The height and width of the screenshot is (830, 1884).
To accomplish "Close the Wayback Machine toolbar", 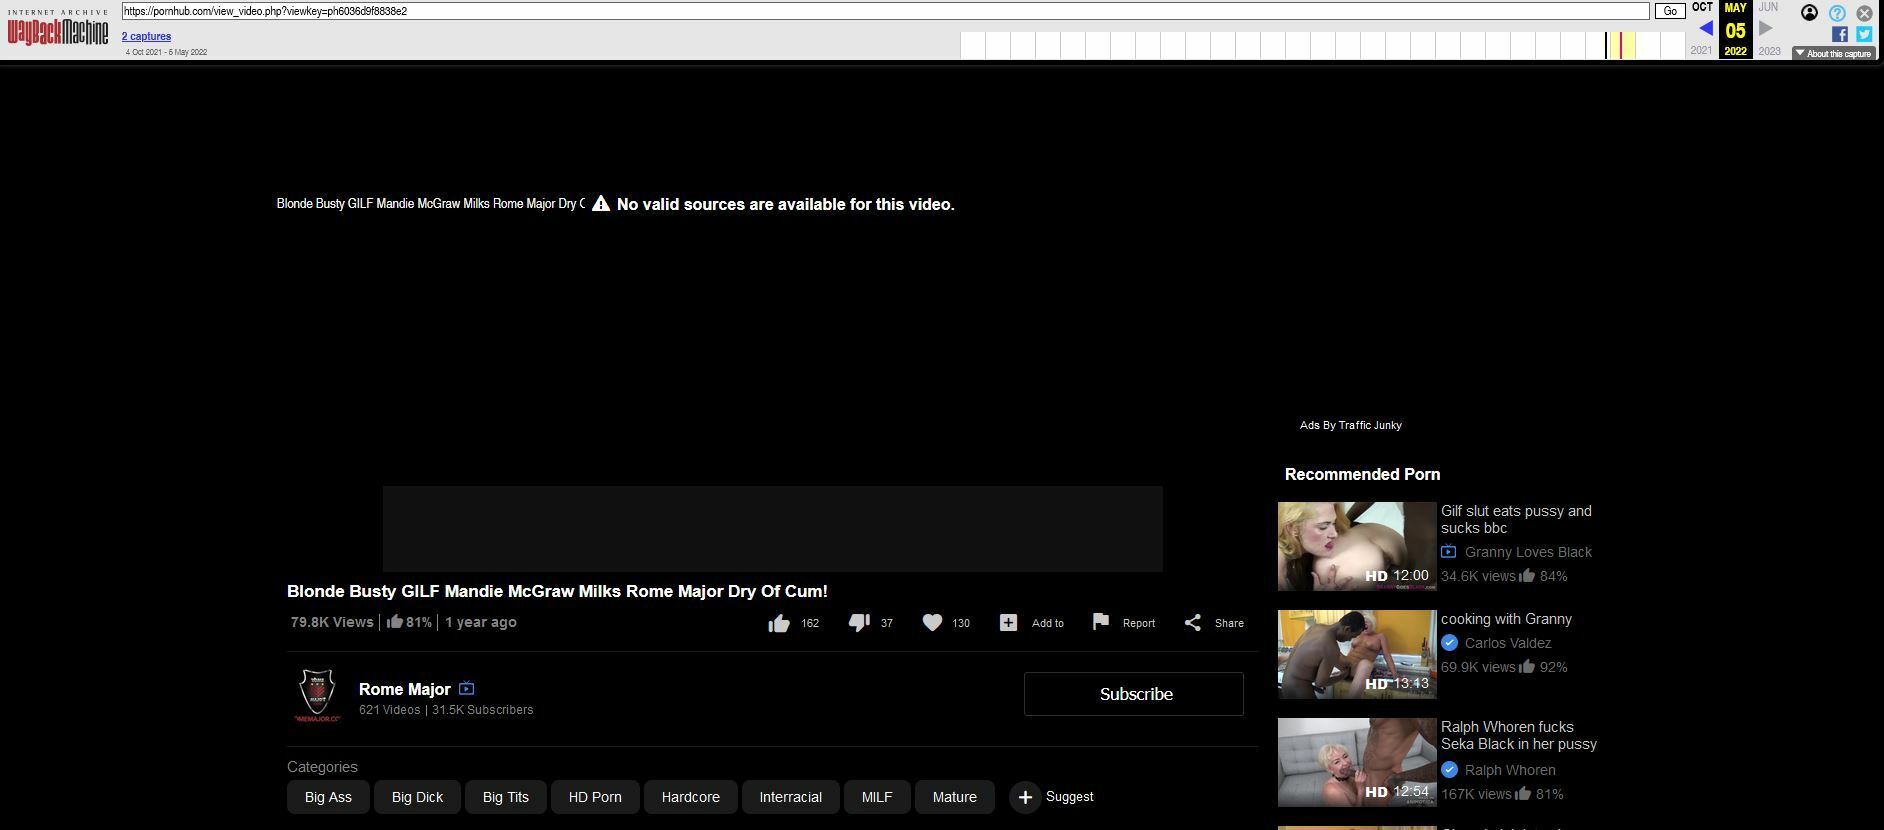I will tap(1864, 13).
